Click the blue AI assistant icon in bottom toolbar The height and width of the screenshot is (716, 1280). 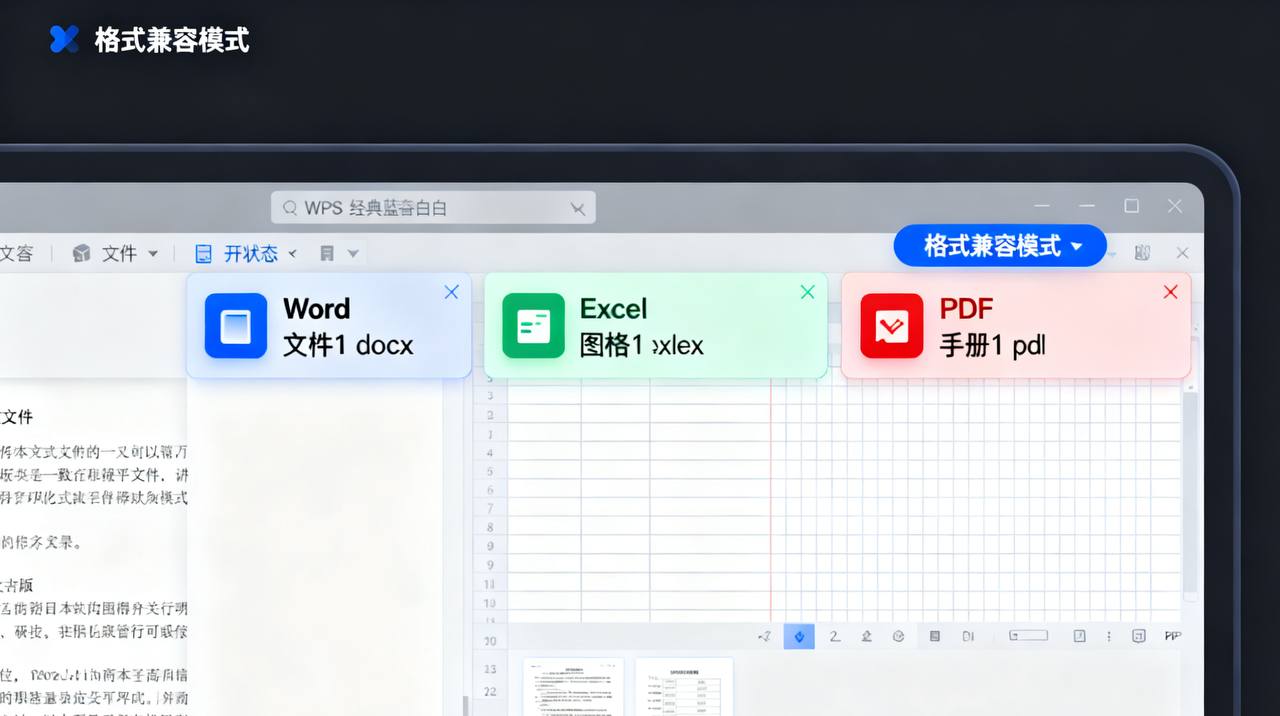pos(799,636)
